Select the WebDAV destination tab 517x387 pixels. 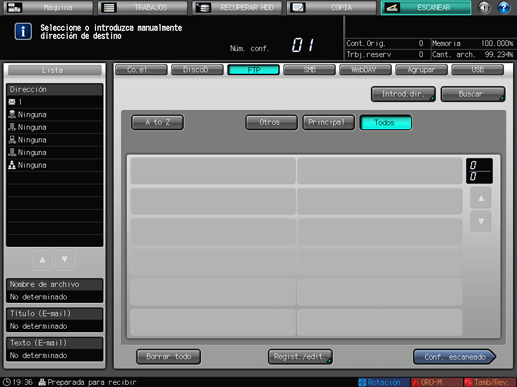click(x=365, y=70)
